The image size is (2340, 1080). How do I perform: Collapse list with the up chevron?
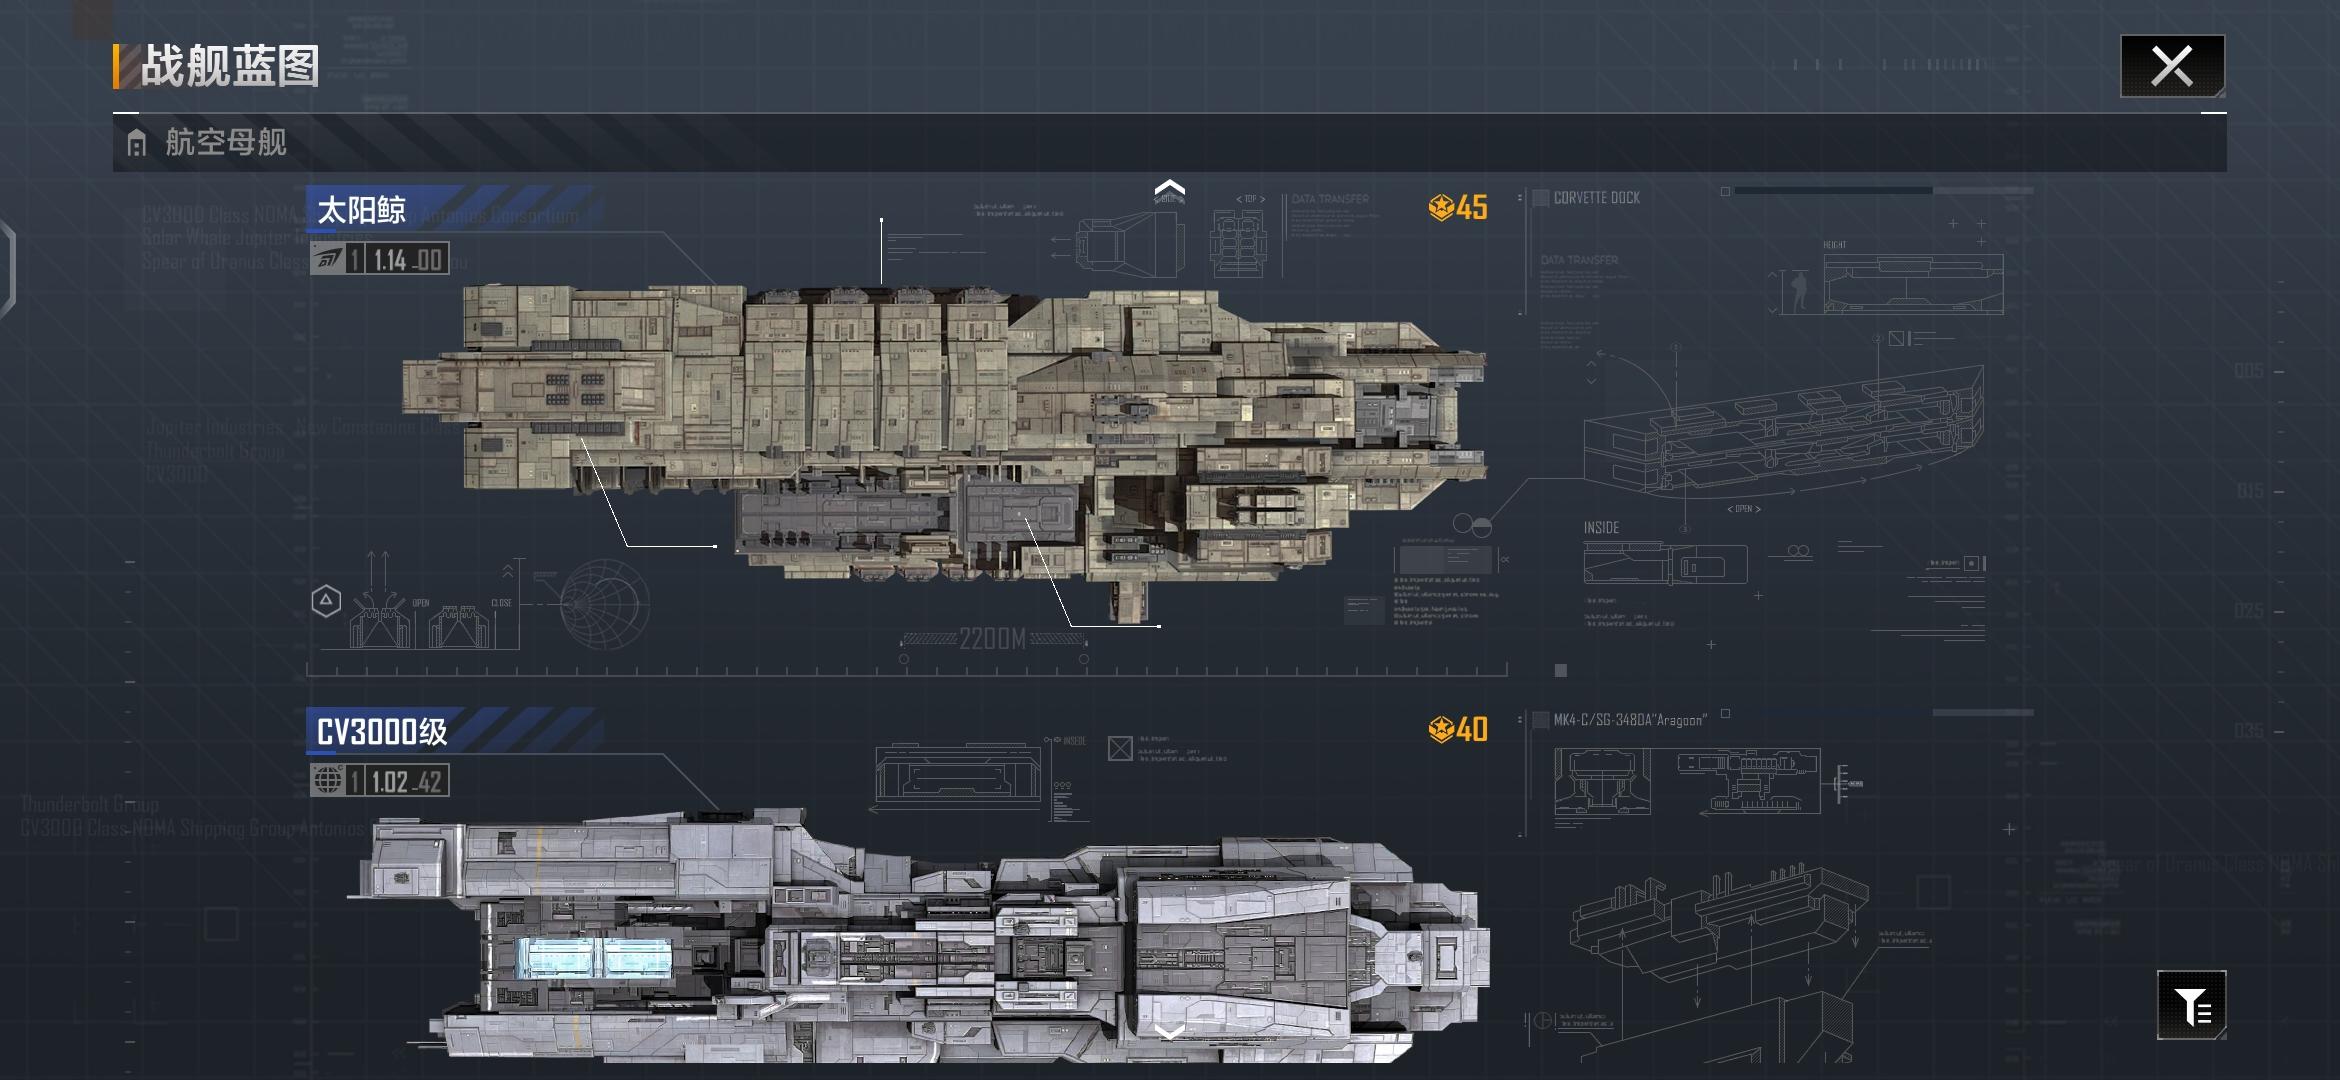pyautogui.click(x=1169, y=189)
